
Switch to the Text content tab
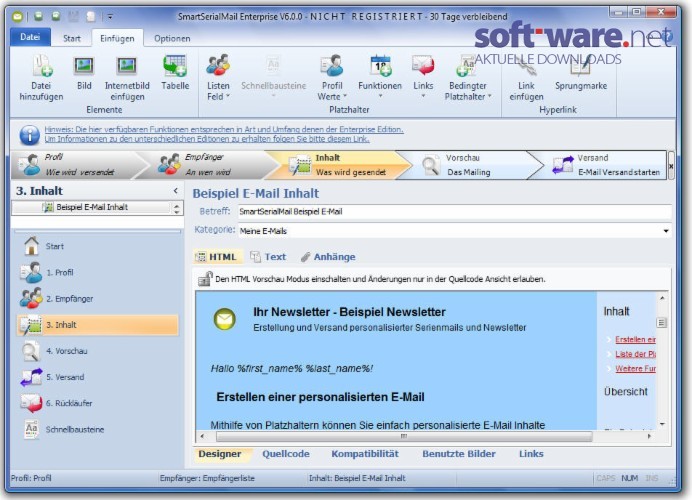268,257
